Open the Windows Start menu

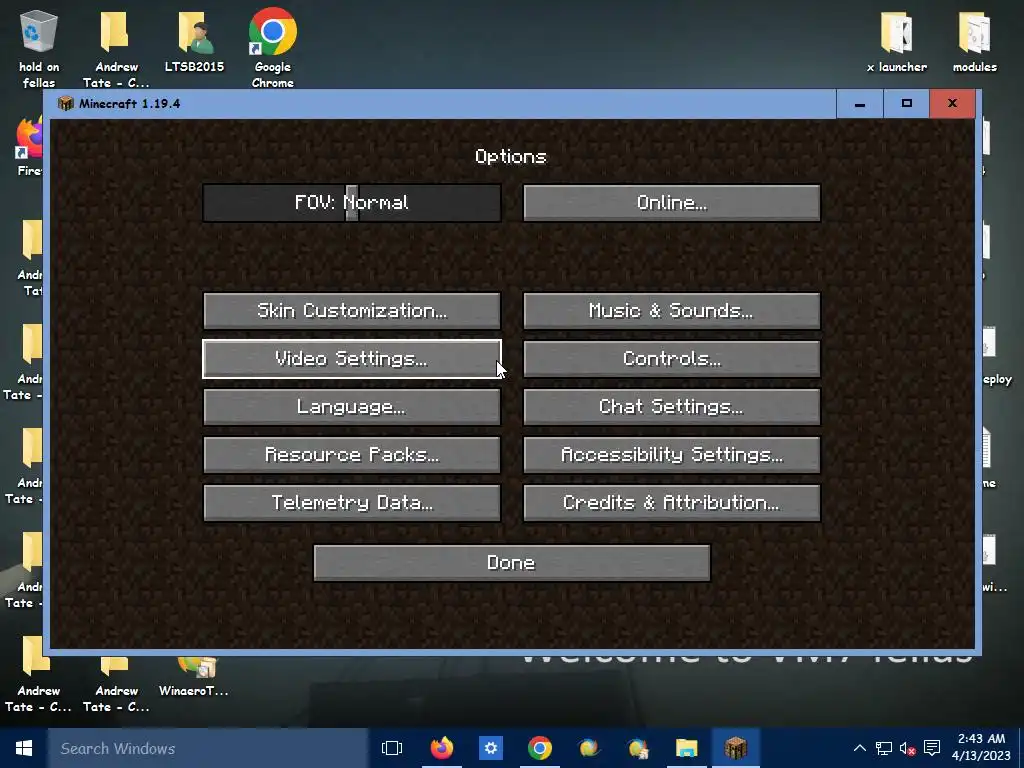24,748
